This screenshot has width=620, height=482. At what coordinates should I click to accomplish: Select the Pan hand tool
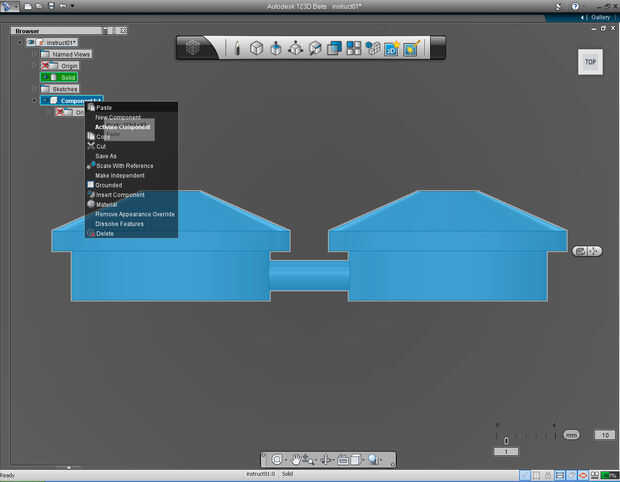296,459
